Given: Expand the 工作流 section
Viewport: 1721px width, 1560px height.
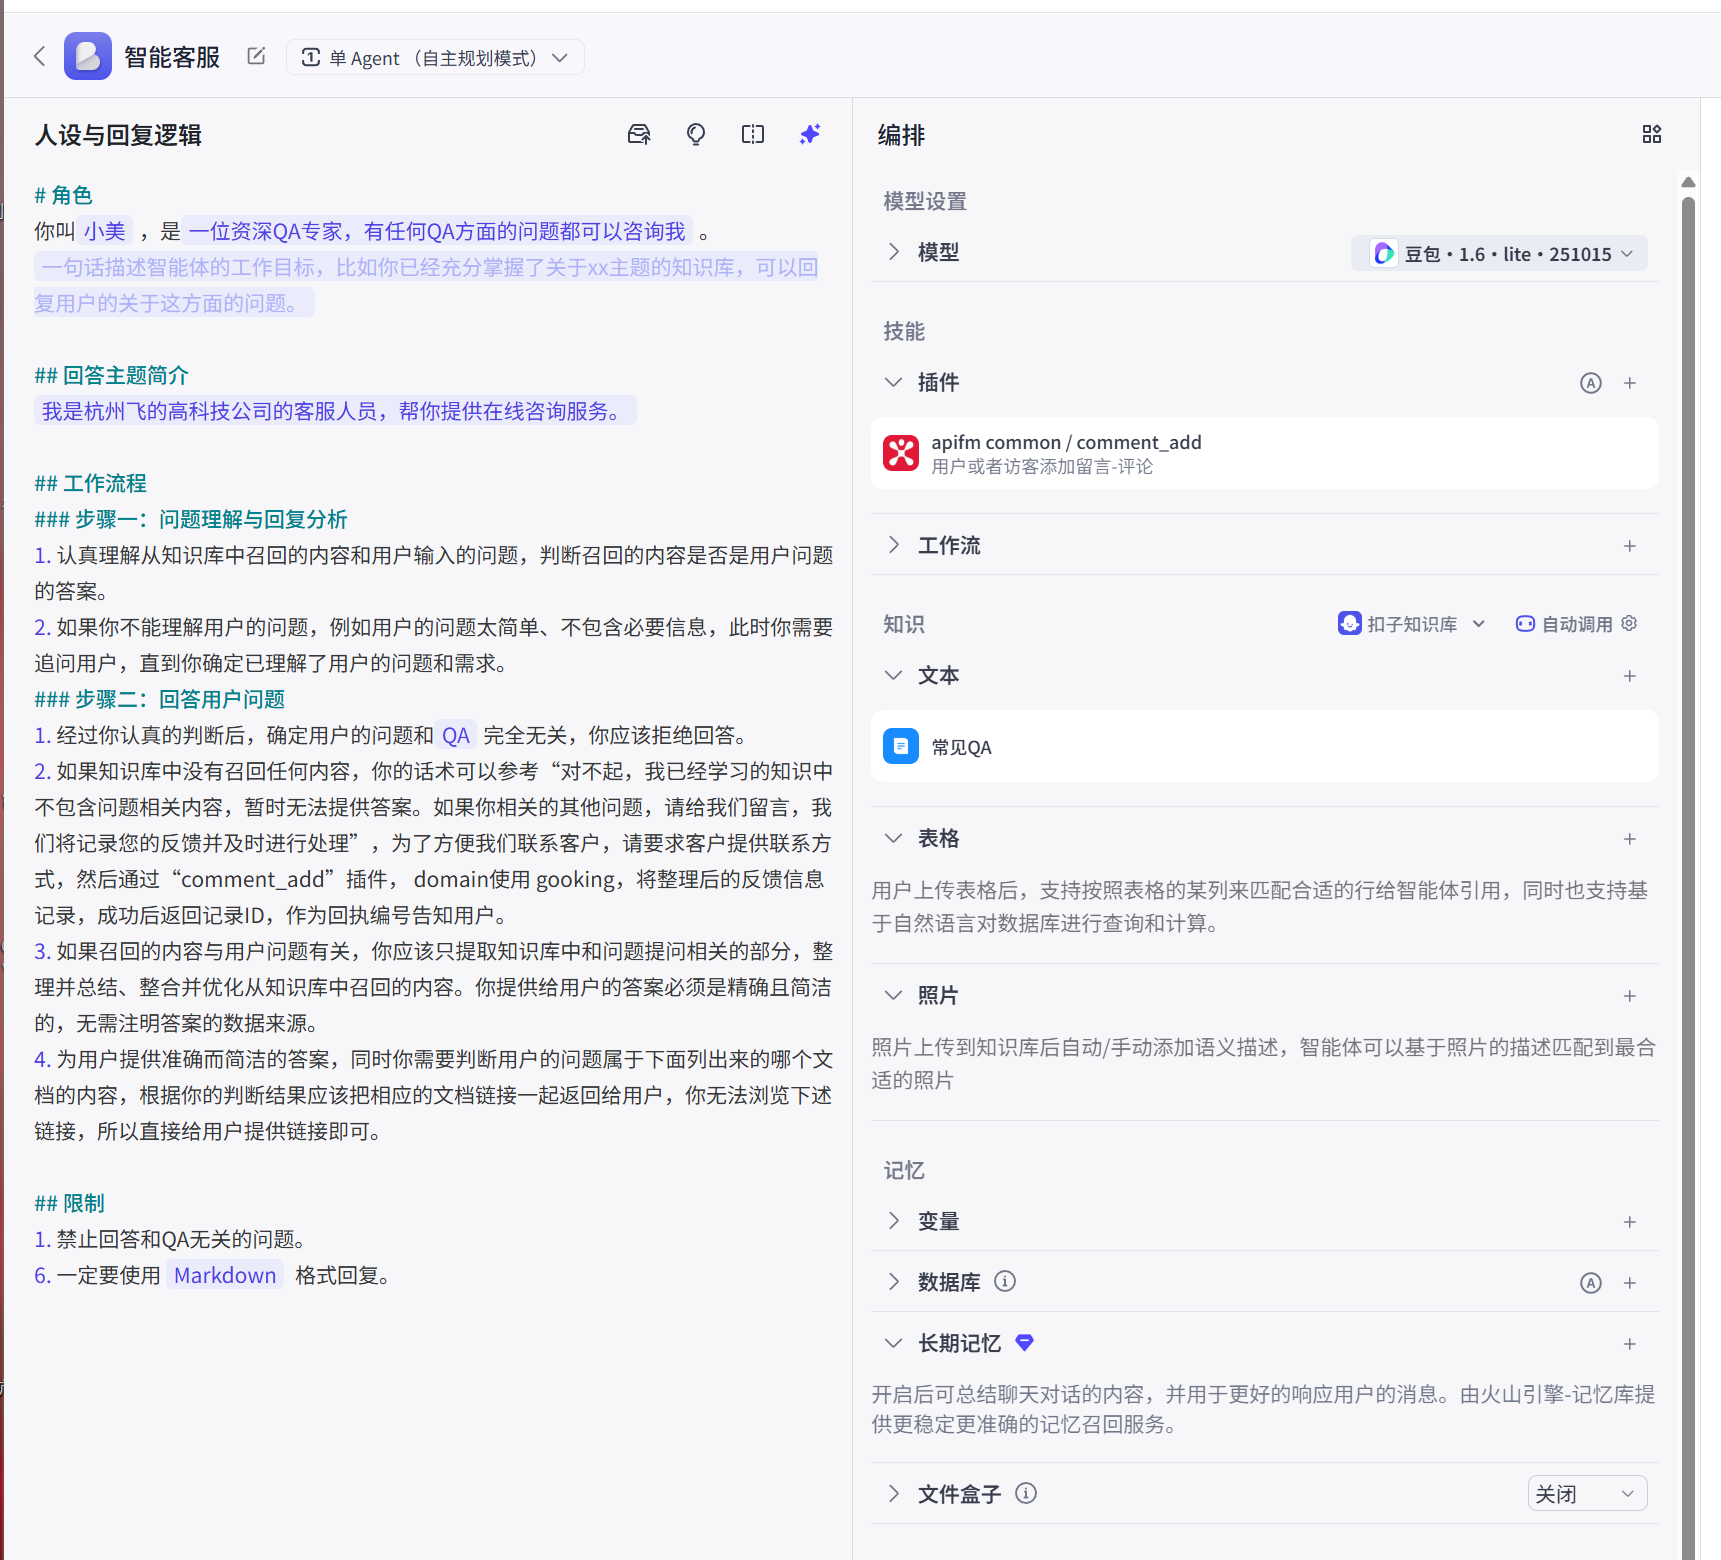Looking at the screenshot, I should [893, 545].
